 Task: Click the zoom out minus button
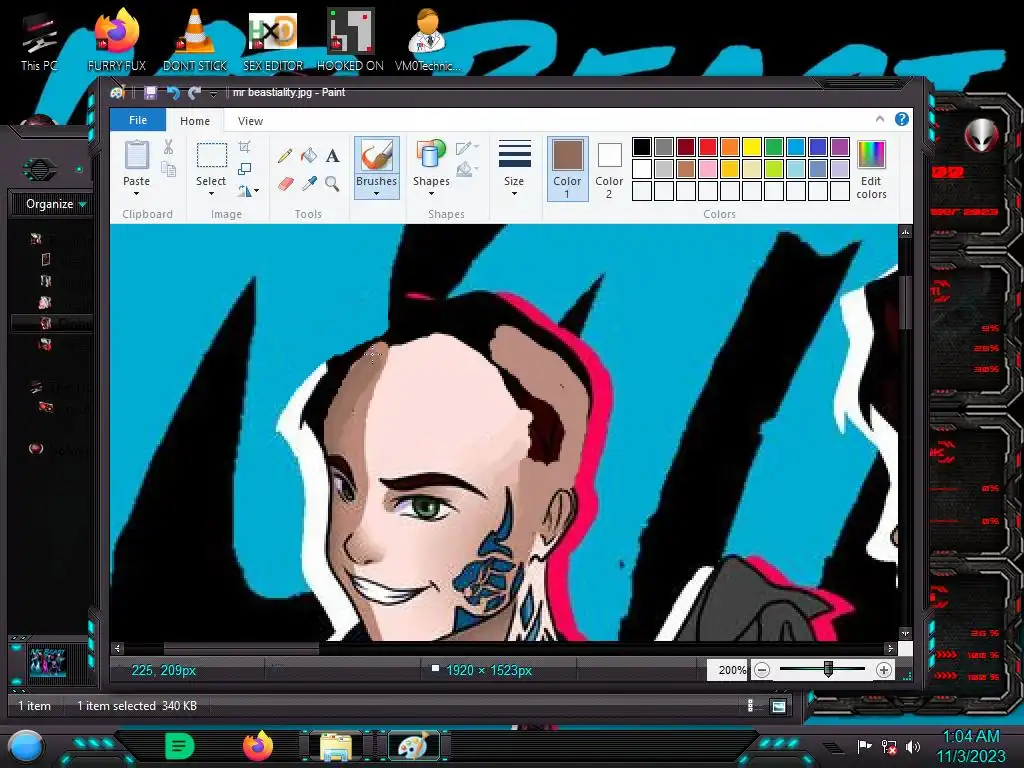click(x=762, y=670)
